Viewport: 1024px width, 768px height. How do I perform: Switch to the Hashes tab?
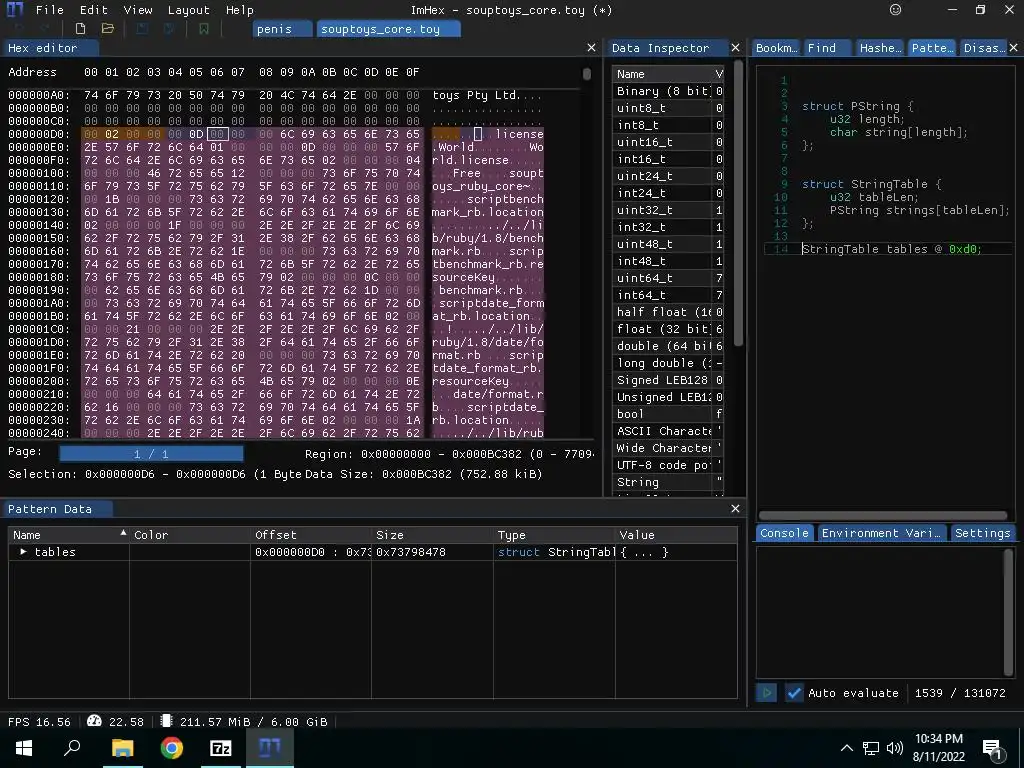tap(880, 48)
